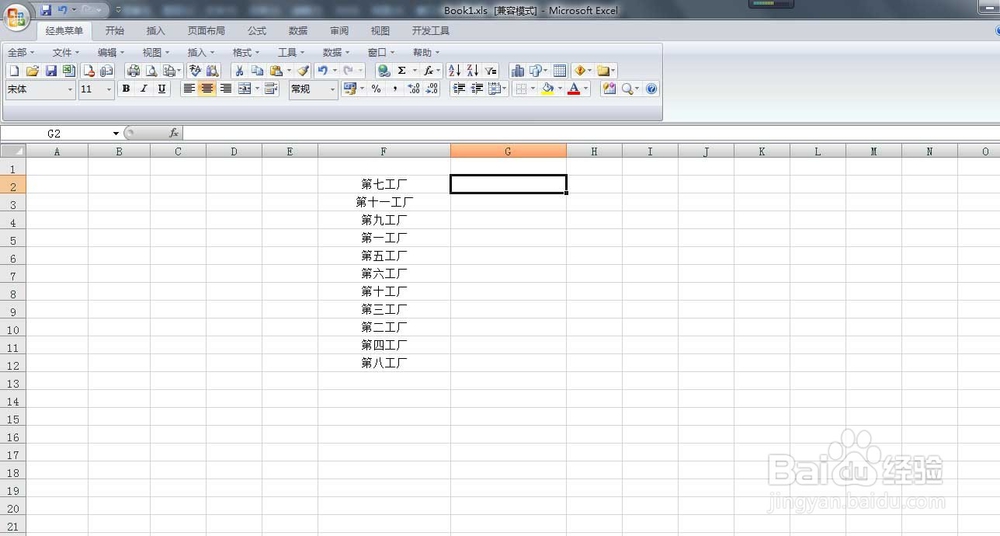Viewport: 1000px width, 536px height.
Task: Select cell with 第五工厂
Action: 384,256
